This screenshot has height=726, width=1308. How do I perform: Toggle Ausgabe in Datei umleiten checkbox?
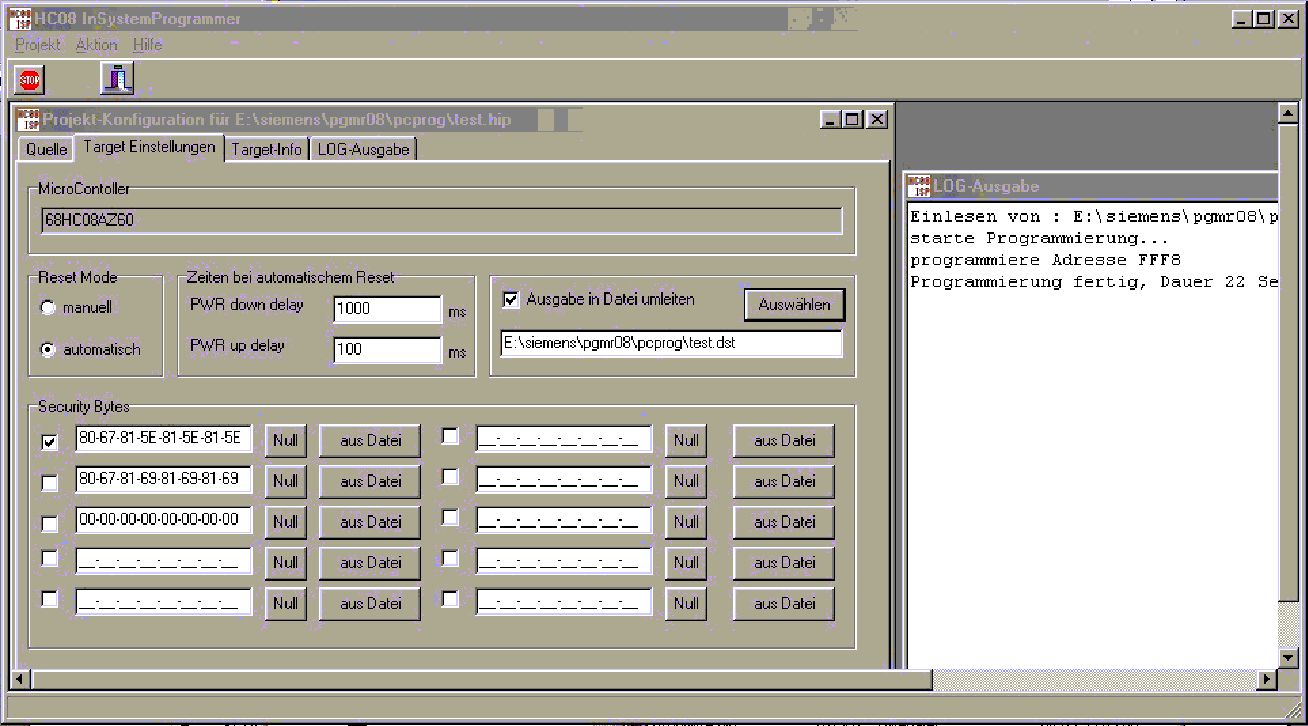pyautogui.click(x=511, y=299)
